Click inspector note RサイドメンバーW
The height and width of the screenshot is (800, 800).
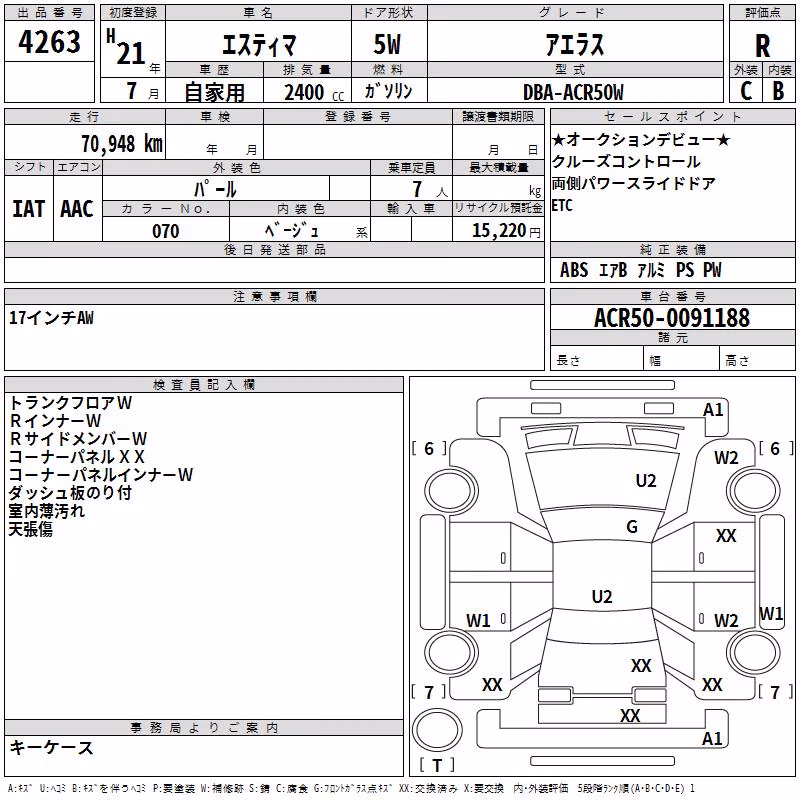point(78,438)
